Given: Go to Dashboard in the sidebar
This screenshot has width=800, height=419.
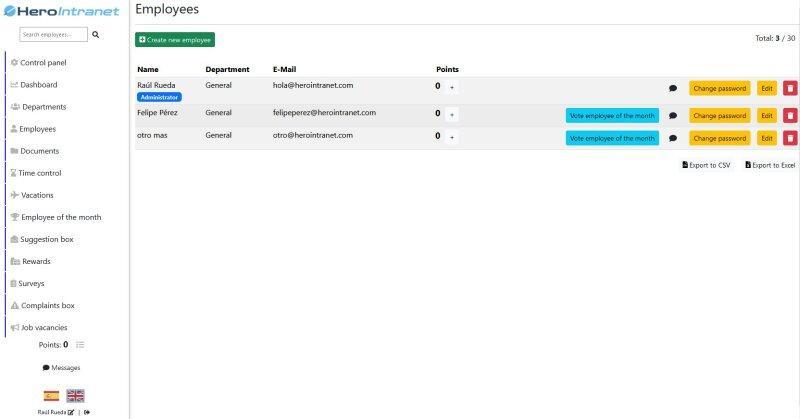Looking at the screenshot, I should 34,85.
